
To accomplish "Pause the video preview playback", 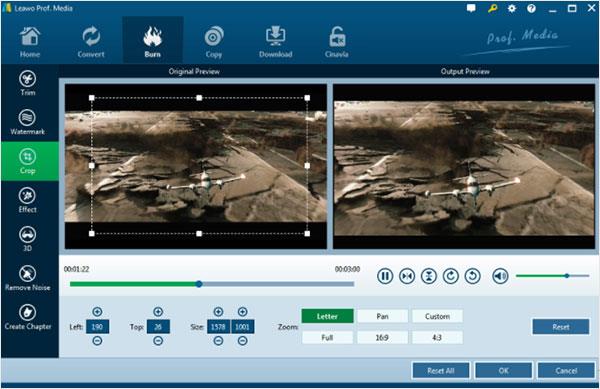I will (385, 276).
